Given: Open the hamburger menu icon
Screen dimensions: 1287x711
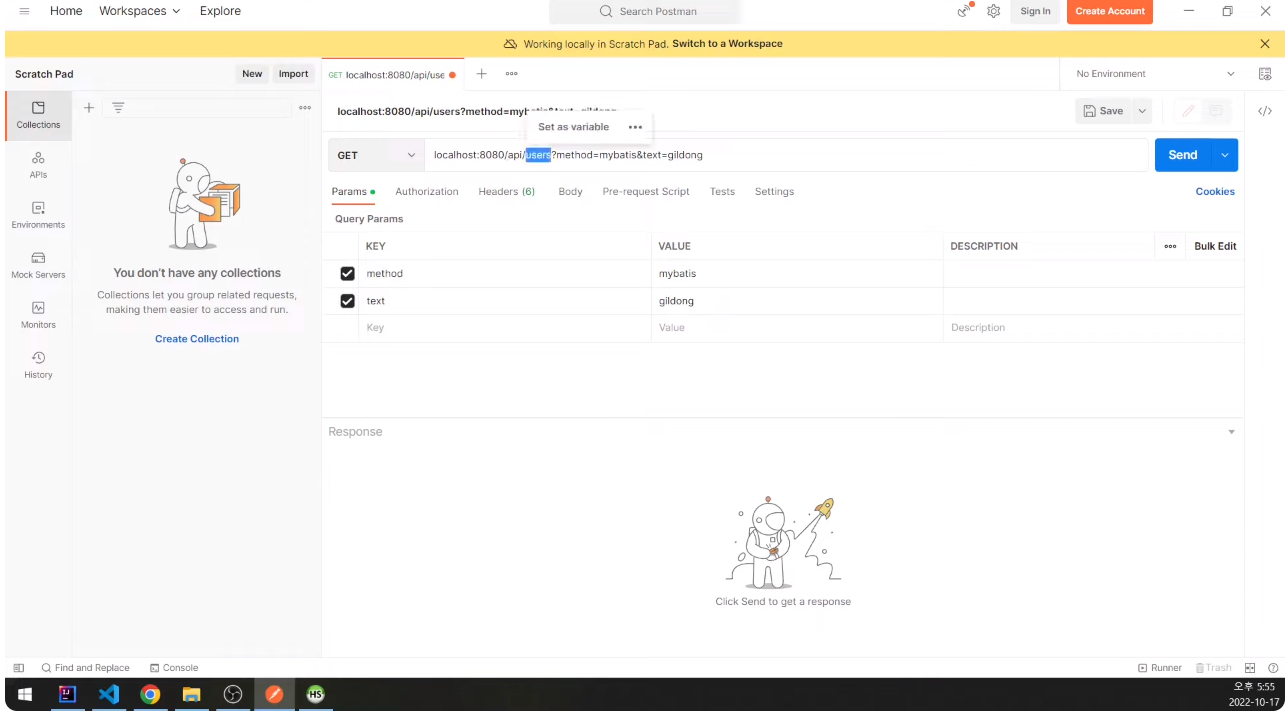Looking at the screenshot, I should coord(24,11).
